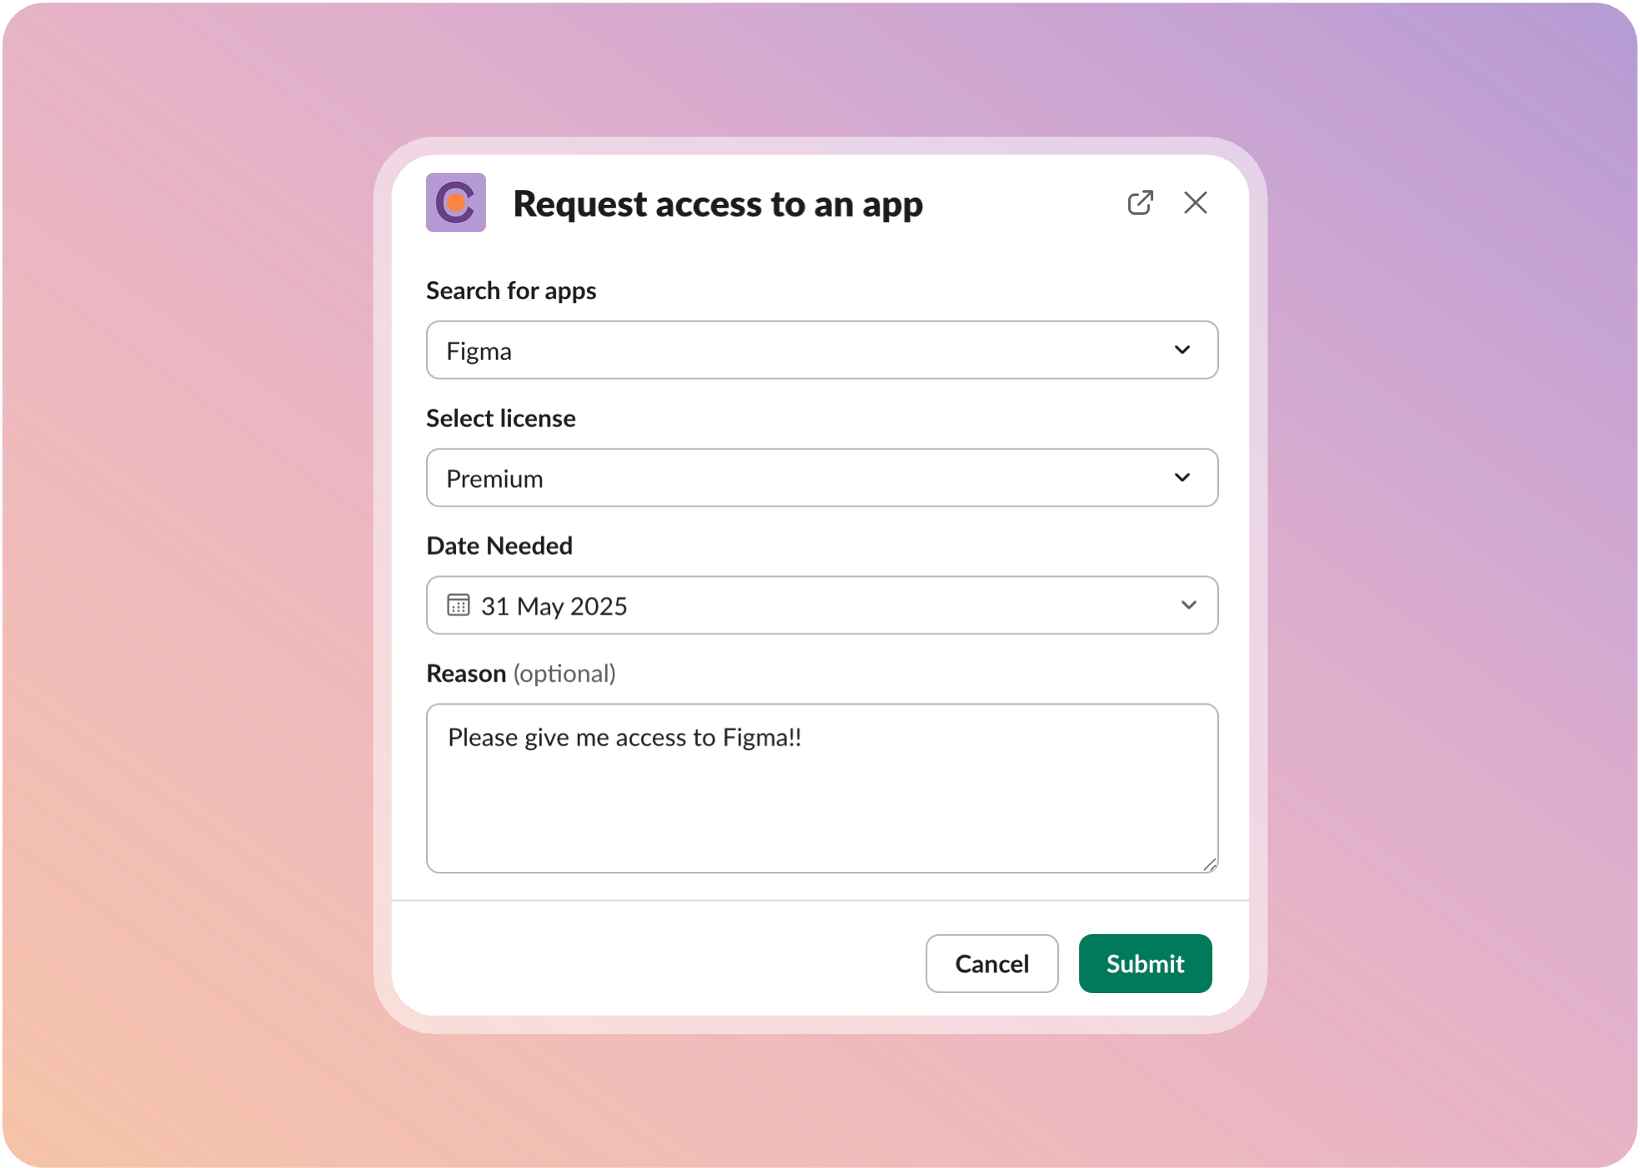Click the 'Search for apps' label
1640x1168 pixels.
click(511, 291)
